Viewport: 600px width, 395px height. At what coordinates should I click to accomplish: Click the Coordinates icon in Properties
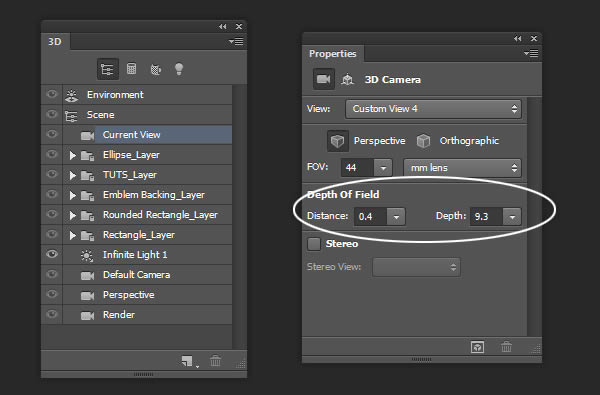pos(347,79)
